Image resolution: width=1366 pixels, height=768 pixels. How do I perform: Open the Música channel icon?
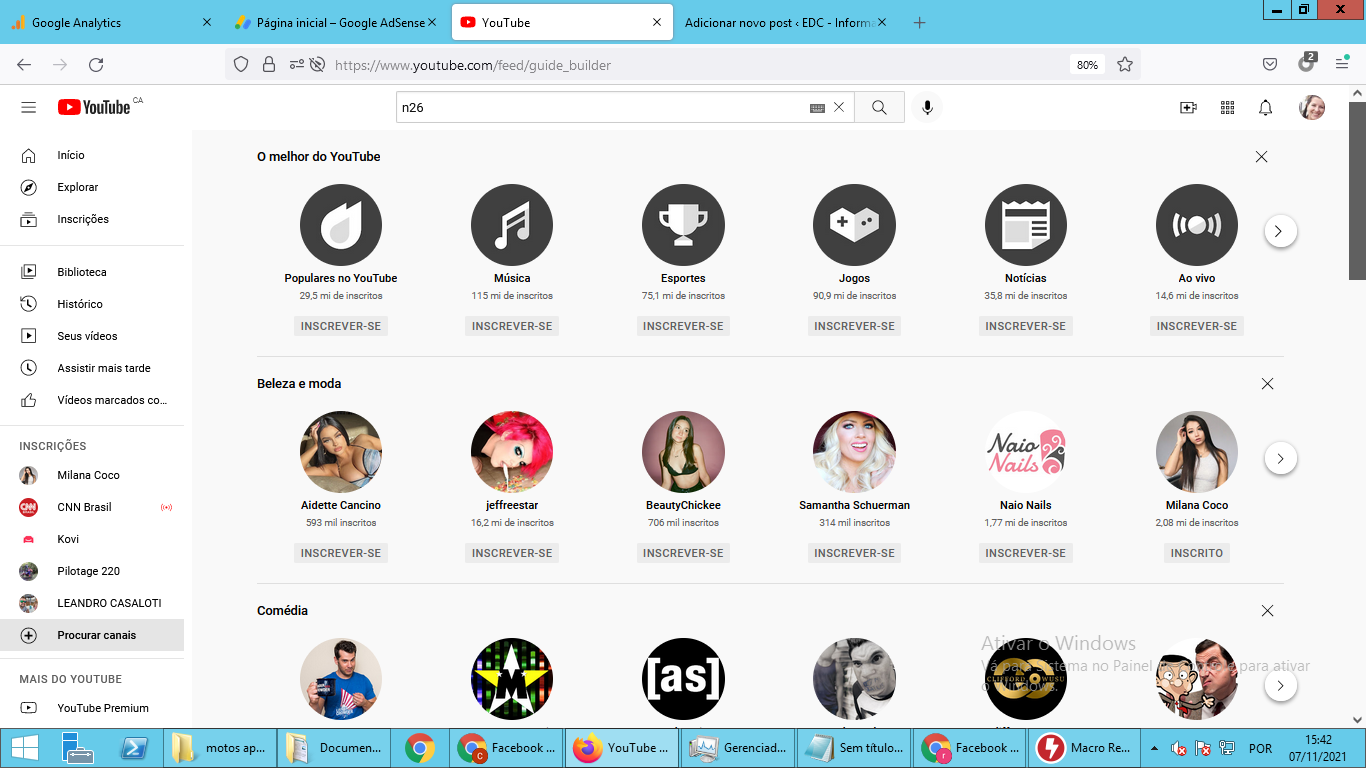pyautogui.click(x=512, y=225)
